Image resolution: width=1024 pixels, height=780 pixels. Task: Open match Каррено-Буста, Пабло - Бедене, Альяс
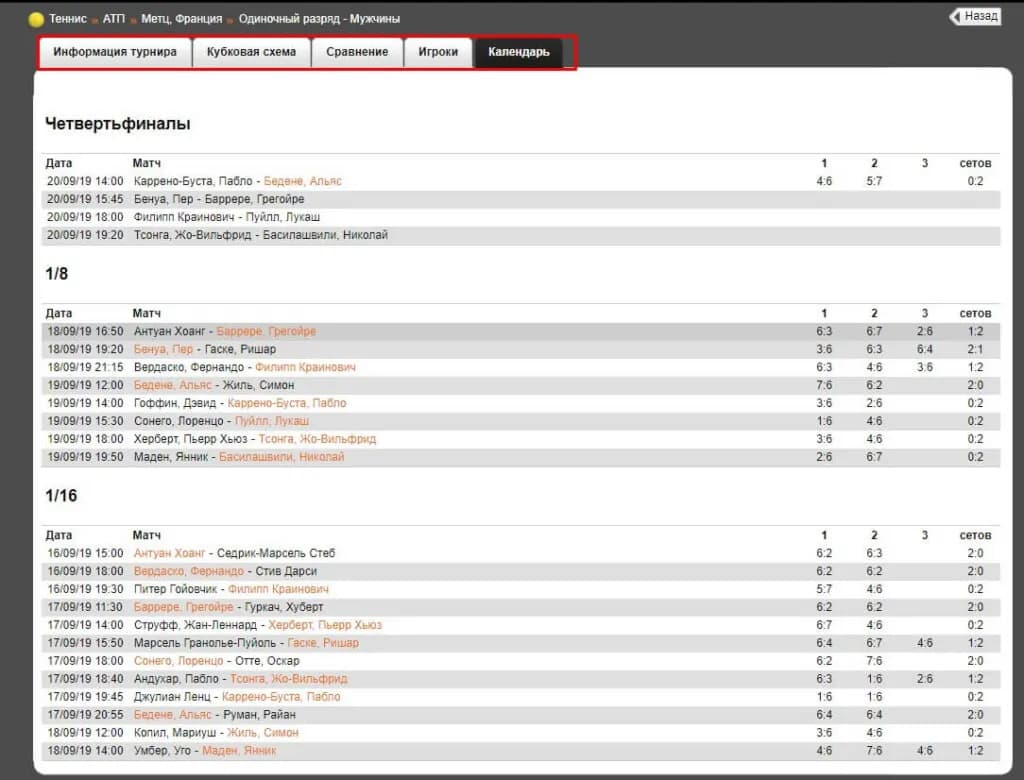238,181
